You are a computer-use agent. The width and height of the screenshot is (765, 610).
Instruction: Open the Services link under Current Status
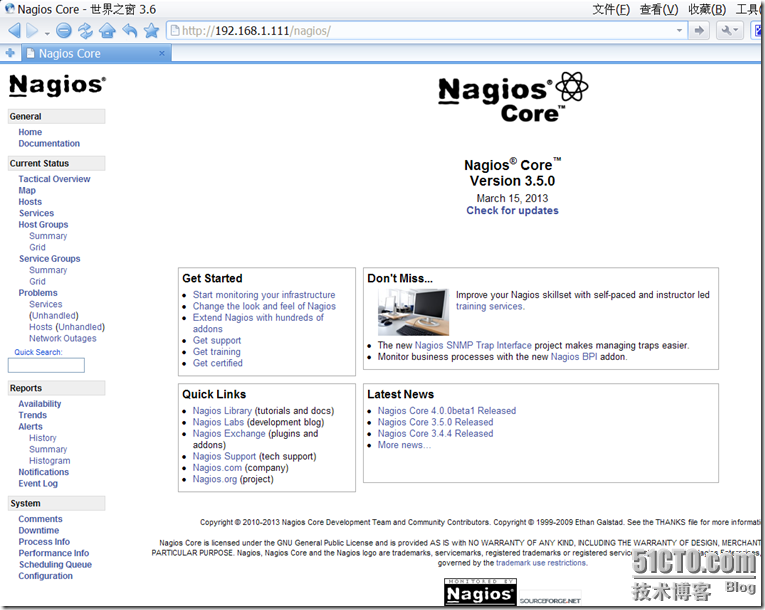pyautogui.click(x=37, y=213)
